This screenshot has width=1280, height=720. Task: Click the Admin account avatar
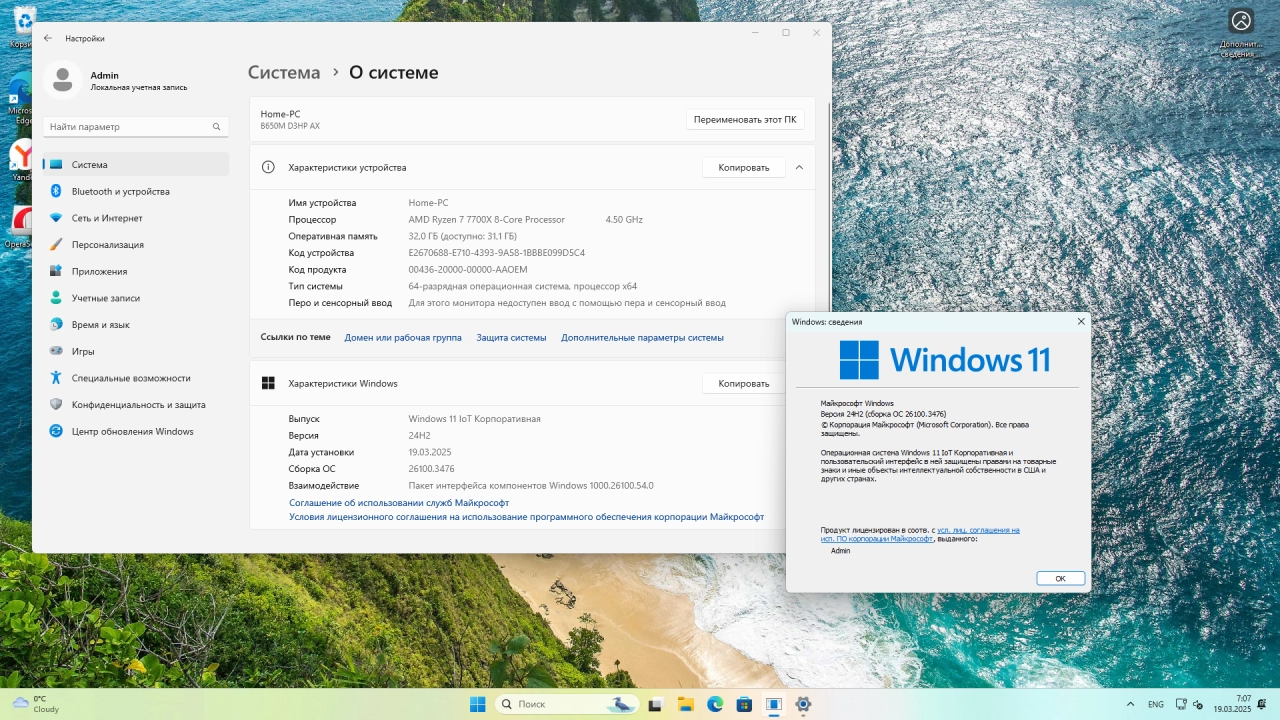point(63,80)
